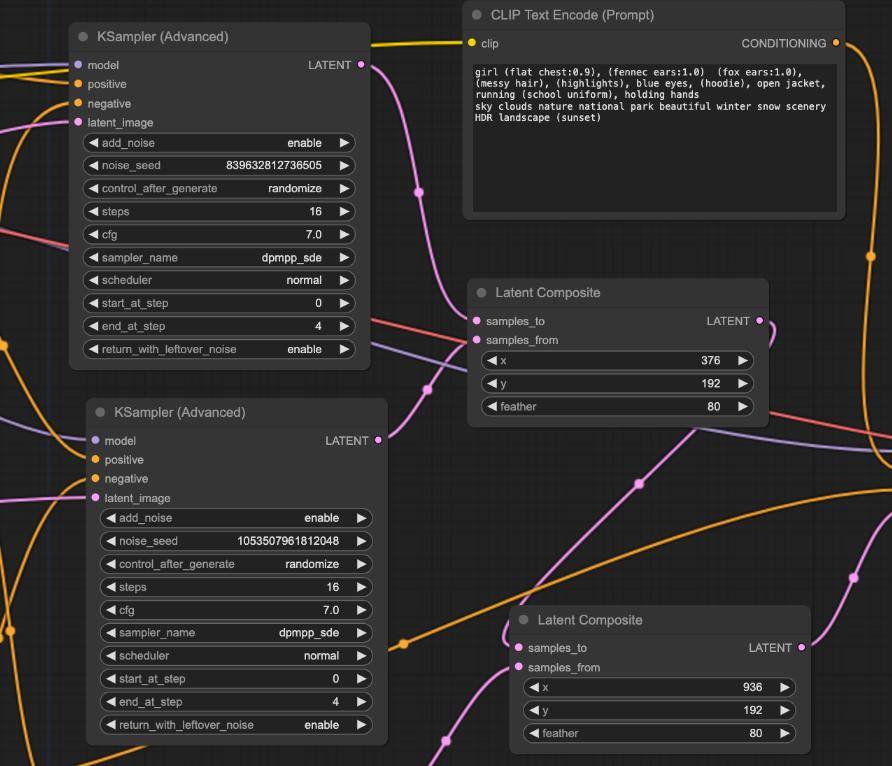This screenshot has height=766, width=892.
Task: Open control_after_generate dropdown on the lower KSampler
Action: [x=236, y=564]
